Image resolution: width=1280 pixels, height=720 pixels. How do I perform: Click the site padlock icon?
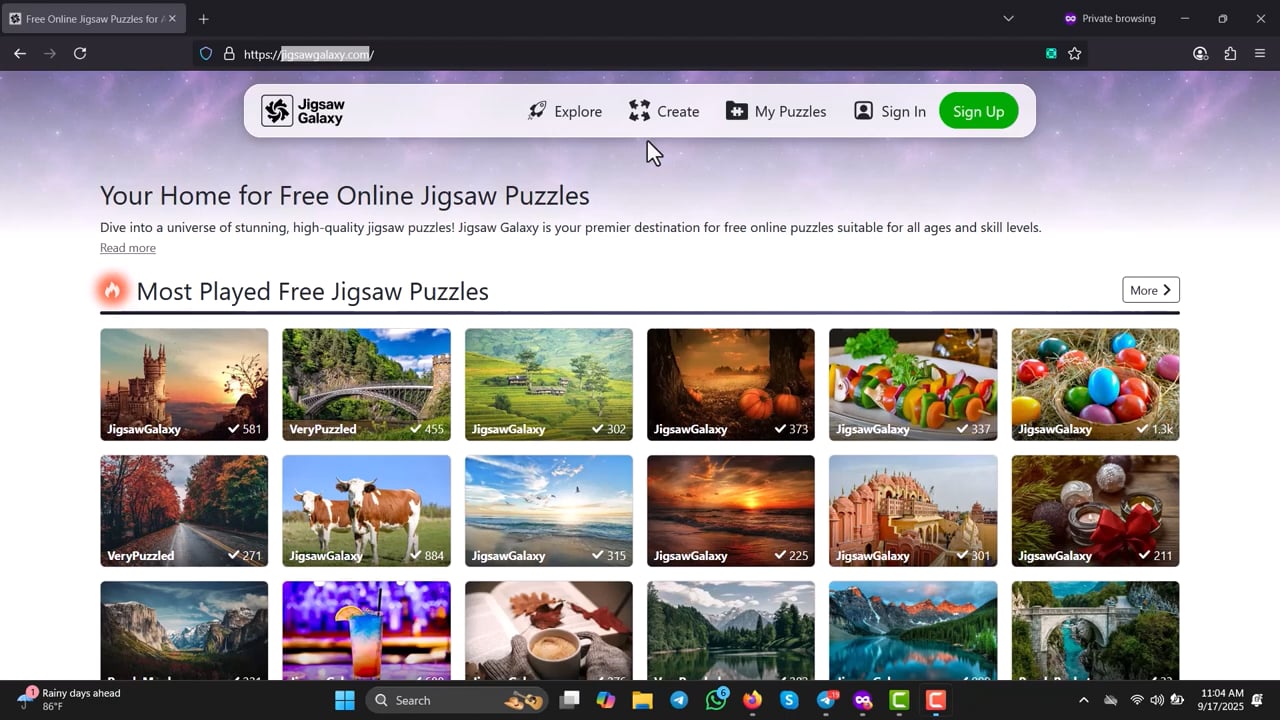(229, 54)
